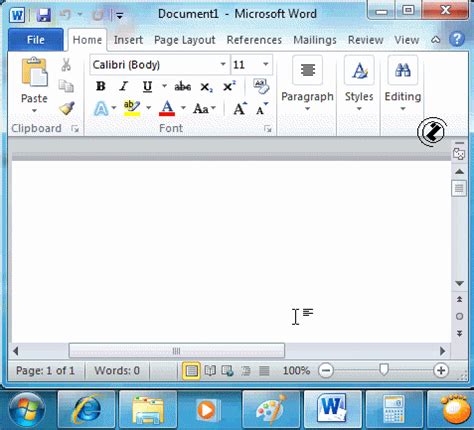Image resolution: width=474 pixels, height=430 pixels.
Task: Click the Save icon in Quick Access Toolbar
Action: (x=44, y=15)
